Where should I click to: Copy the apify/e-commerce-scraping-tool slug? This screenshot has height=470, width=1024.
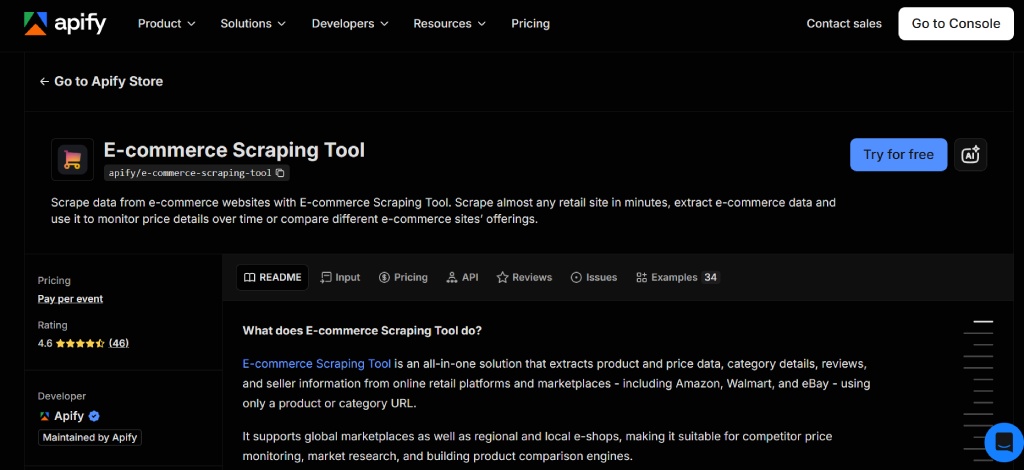click(280, 173)
